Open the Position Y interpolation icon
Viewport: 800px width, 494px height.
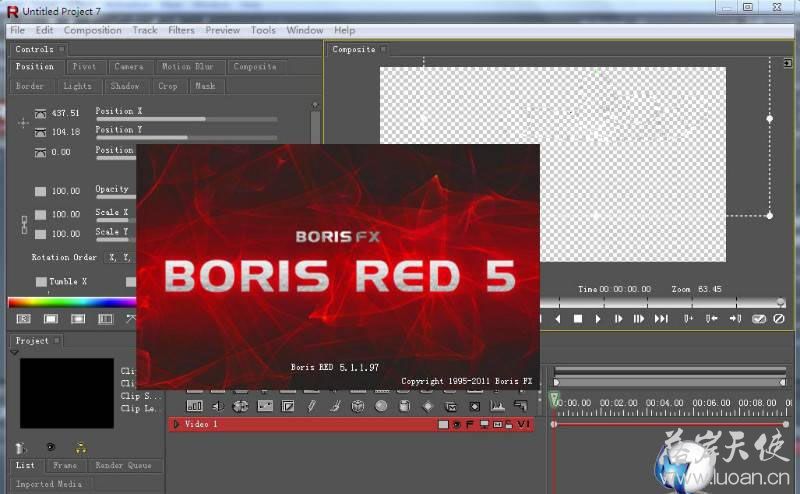(40, 132)
